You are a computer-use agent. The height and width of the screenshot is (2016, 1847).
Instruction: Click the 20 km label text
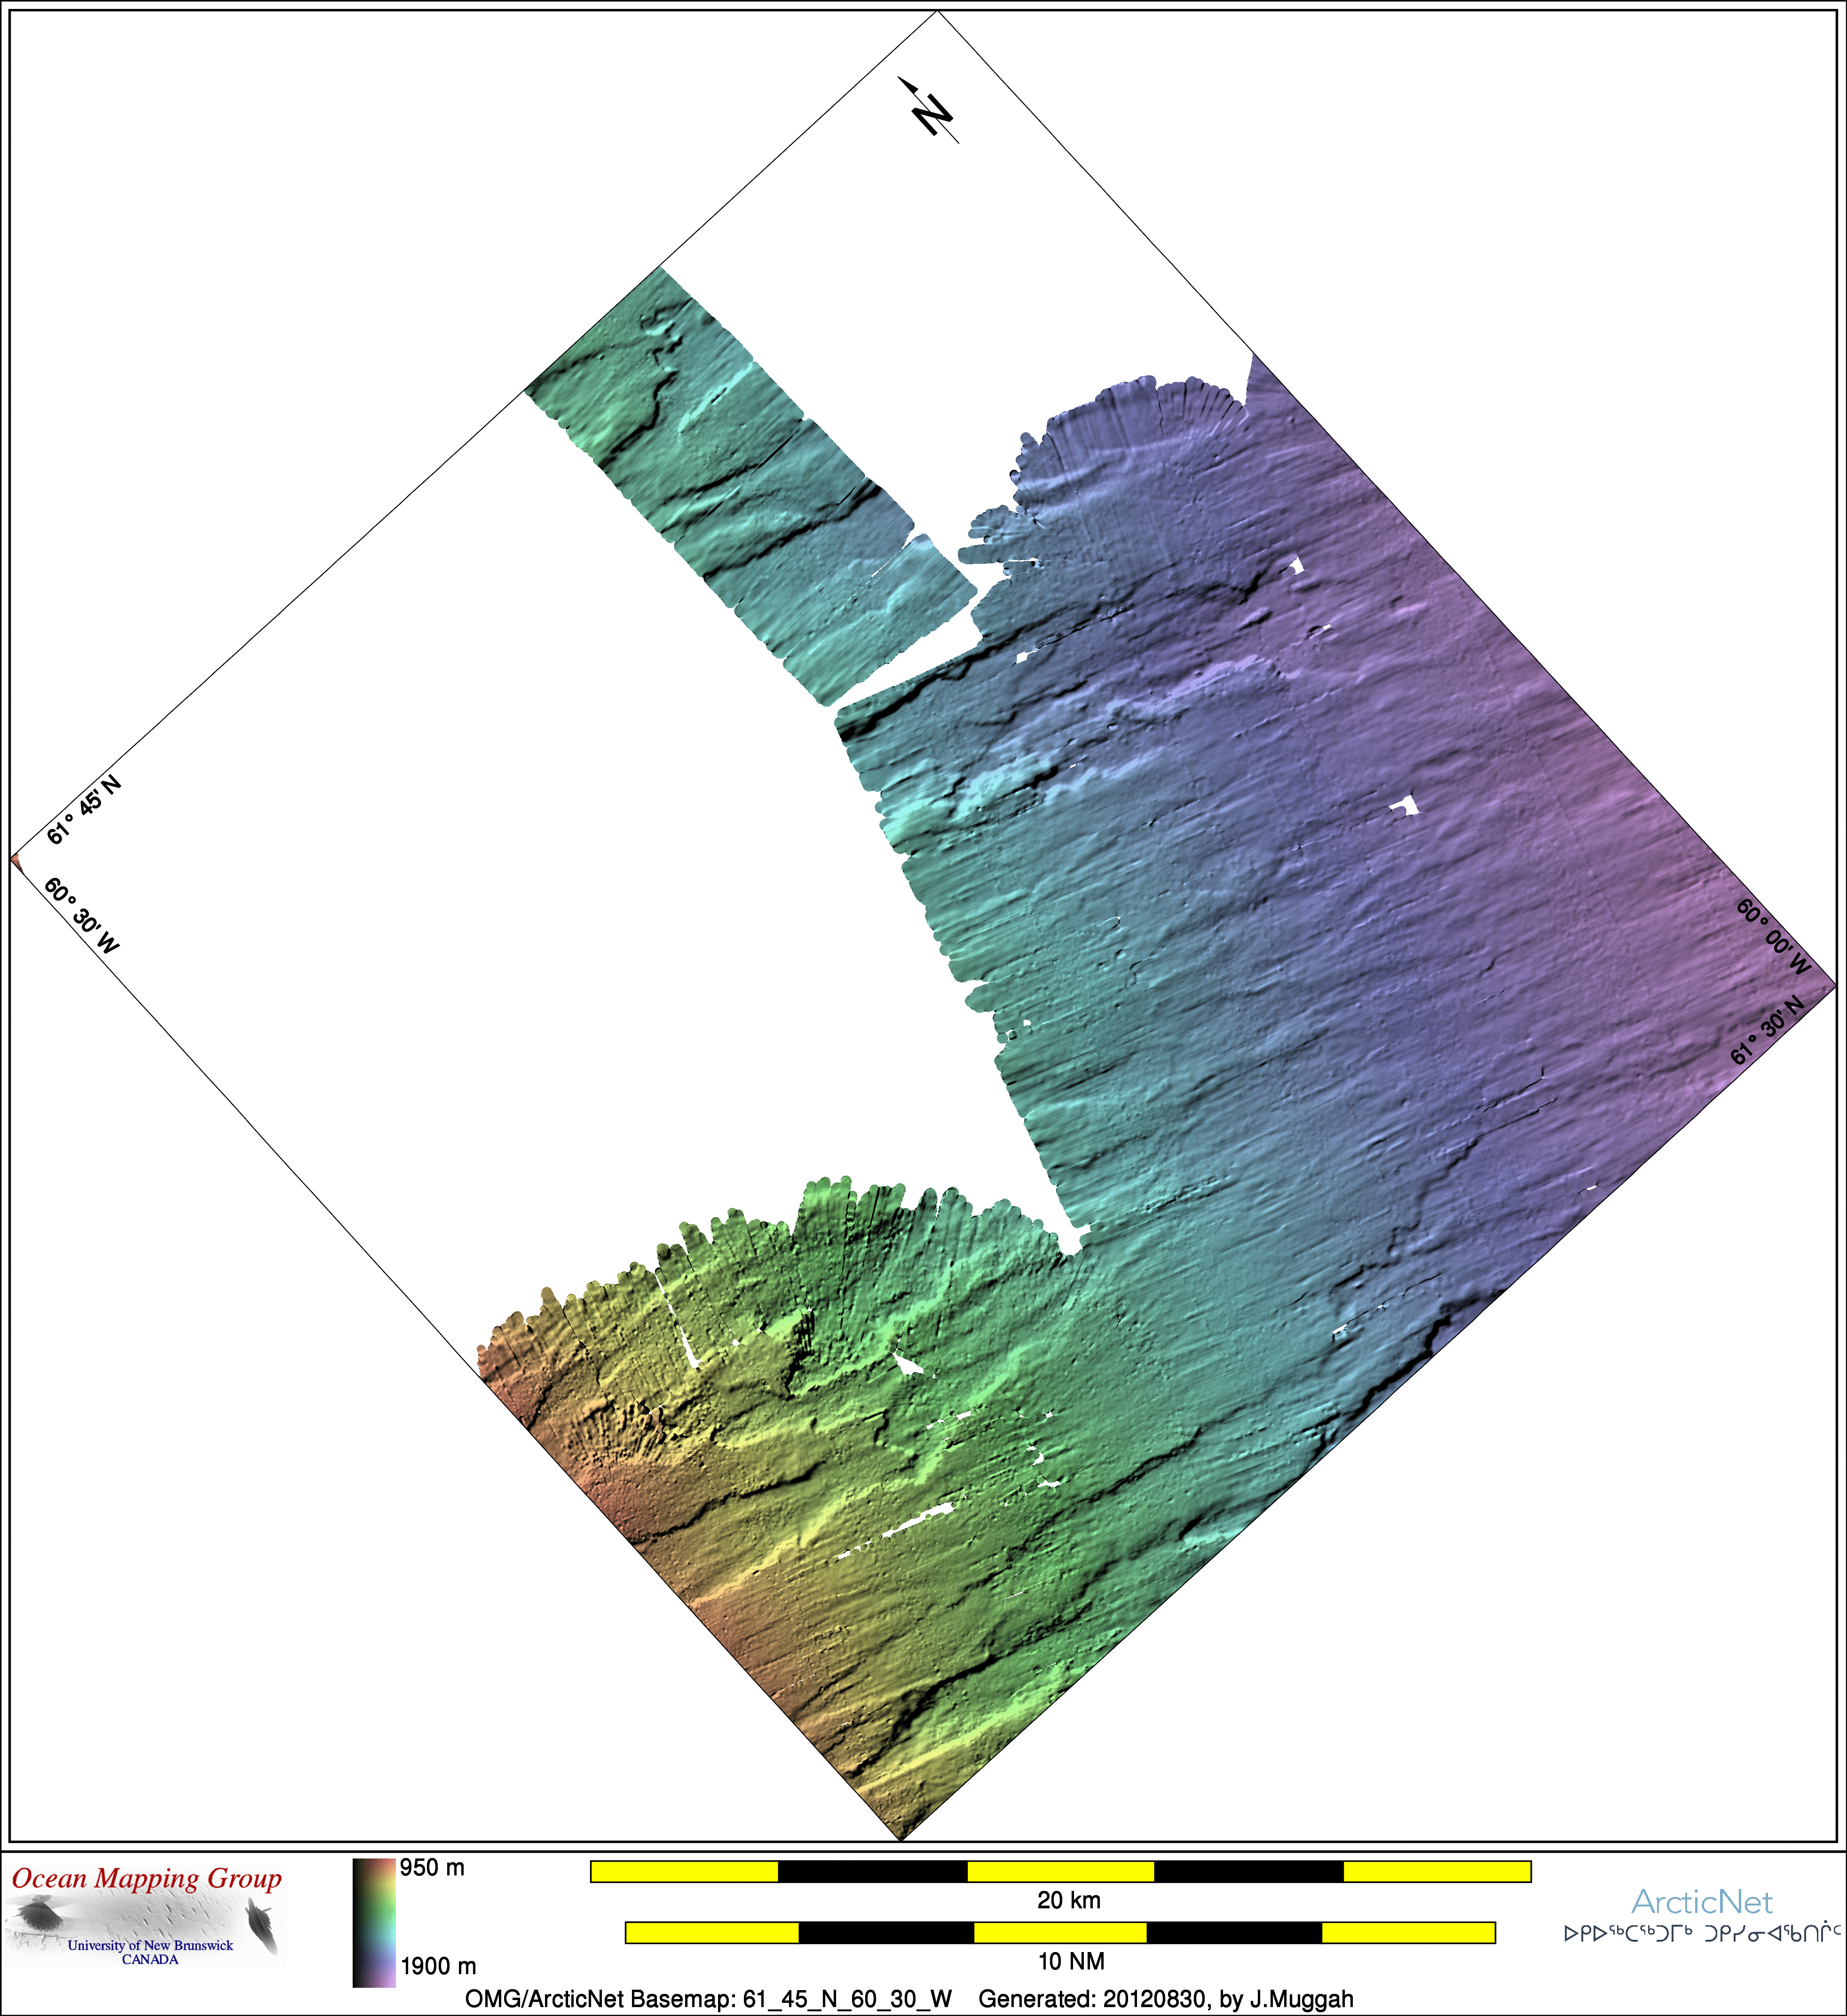(x=1068, y=1901)
